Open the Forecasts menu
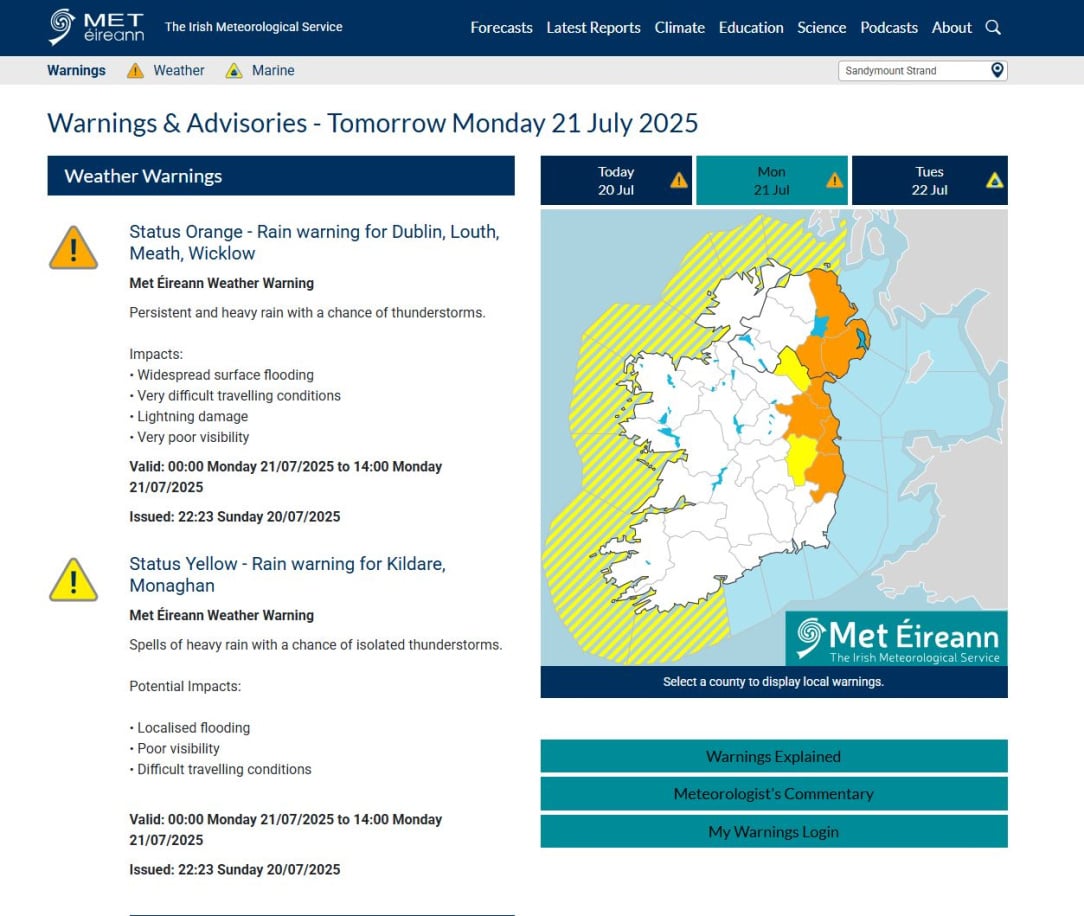The image size is (1084, 916). pos(501,28)
